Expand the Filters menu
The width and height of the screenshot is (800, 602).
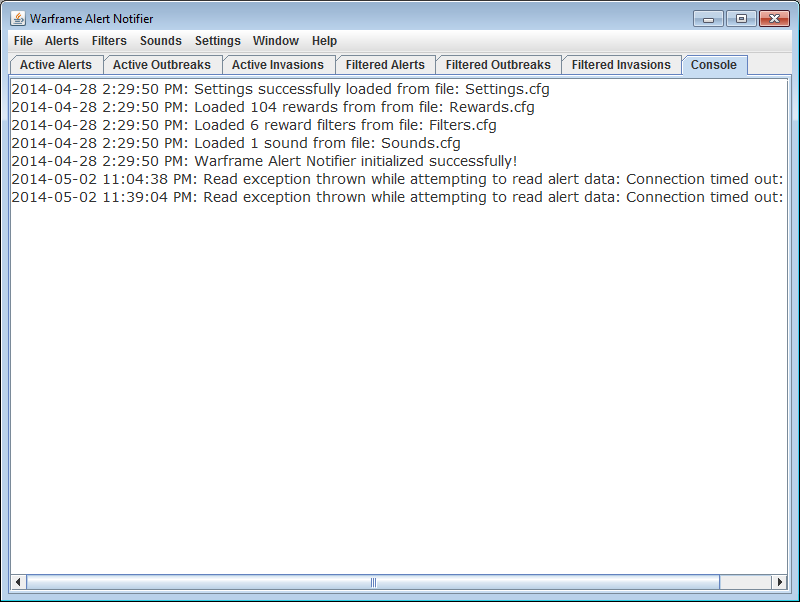pos(109,41)
